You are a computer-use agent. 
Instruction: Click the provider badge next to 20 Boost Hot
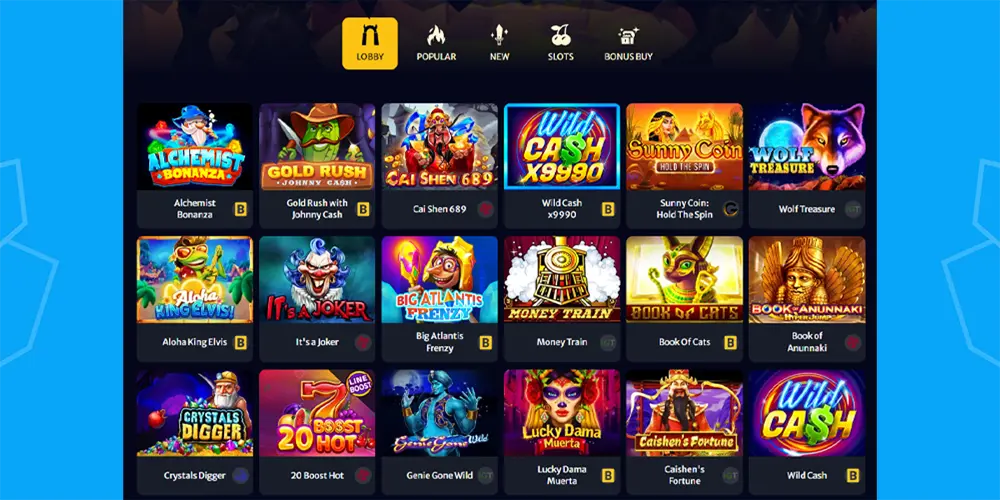pyautogui.click(x=363, y=476)
